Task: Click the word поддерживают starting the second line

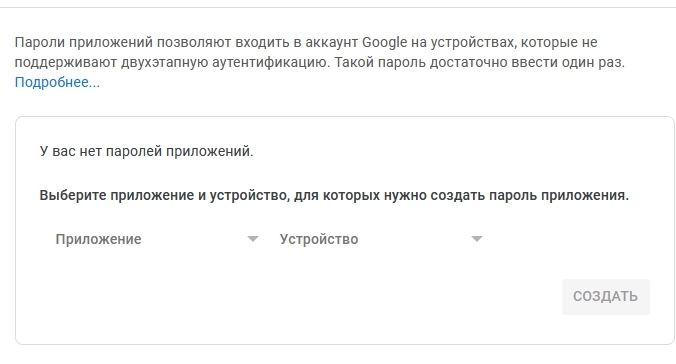Action: pos(66,62)
